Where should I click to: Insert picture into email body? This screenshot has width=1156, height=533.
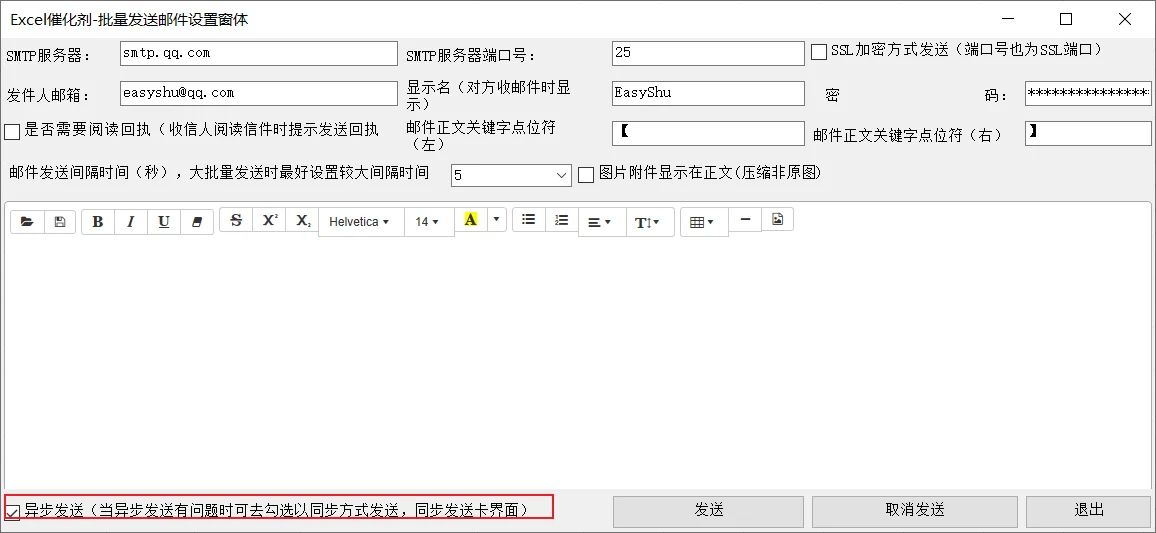click(x=777, y=219)
